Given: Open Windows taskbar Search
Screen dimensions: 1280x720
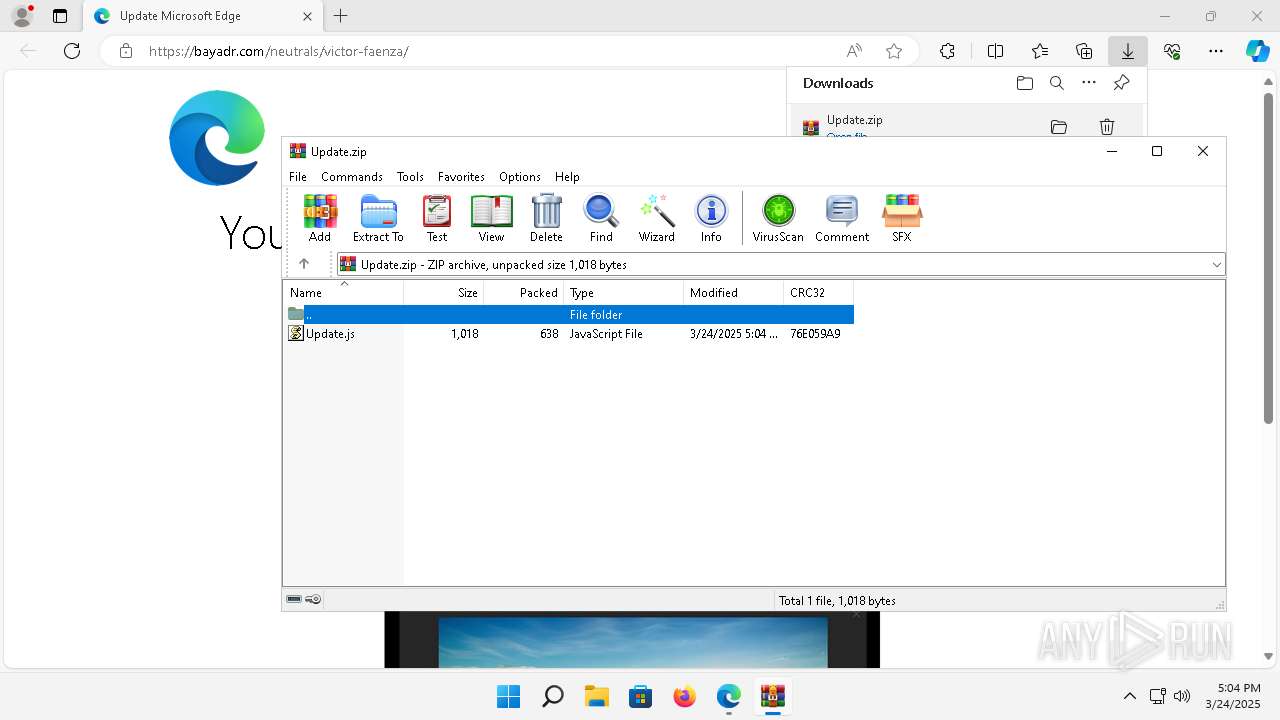Looking at the screenshot, I should (x=552, y=696).
